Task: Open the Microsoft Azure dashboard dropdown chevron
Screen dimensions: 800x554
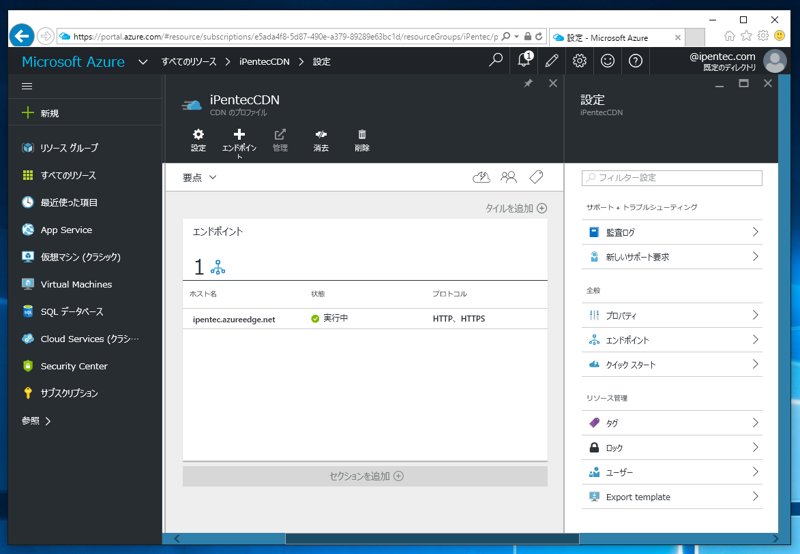Action: tap(143, 62)
